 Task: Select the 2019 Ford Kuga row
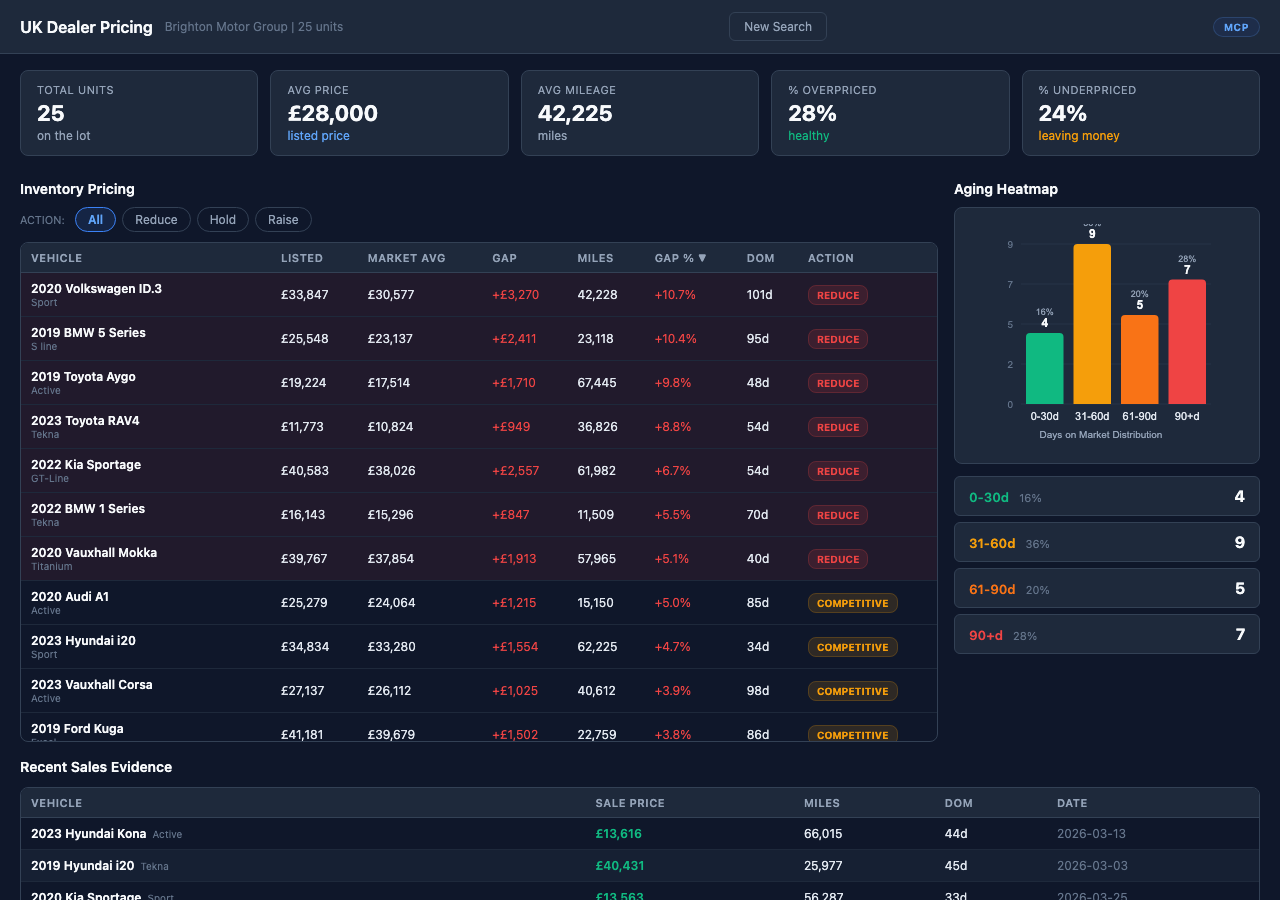pos(479,727)
